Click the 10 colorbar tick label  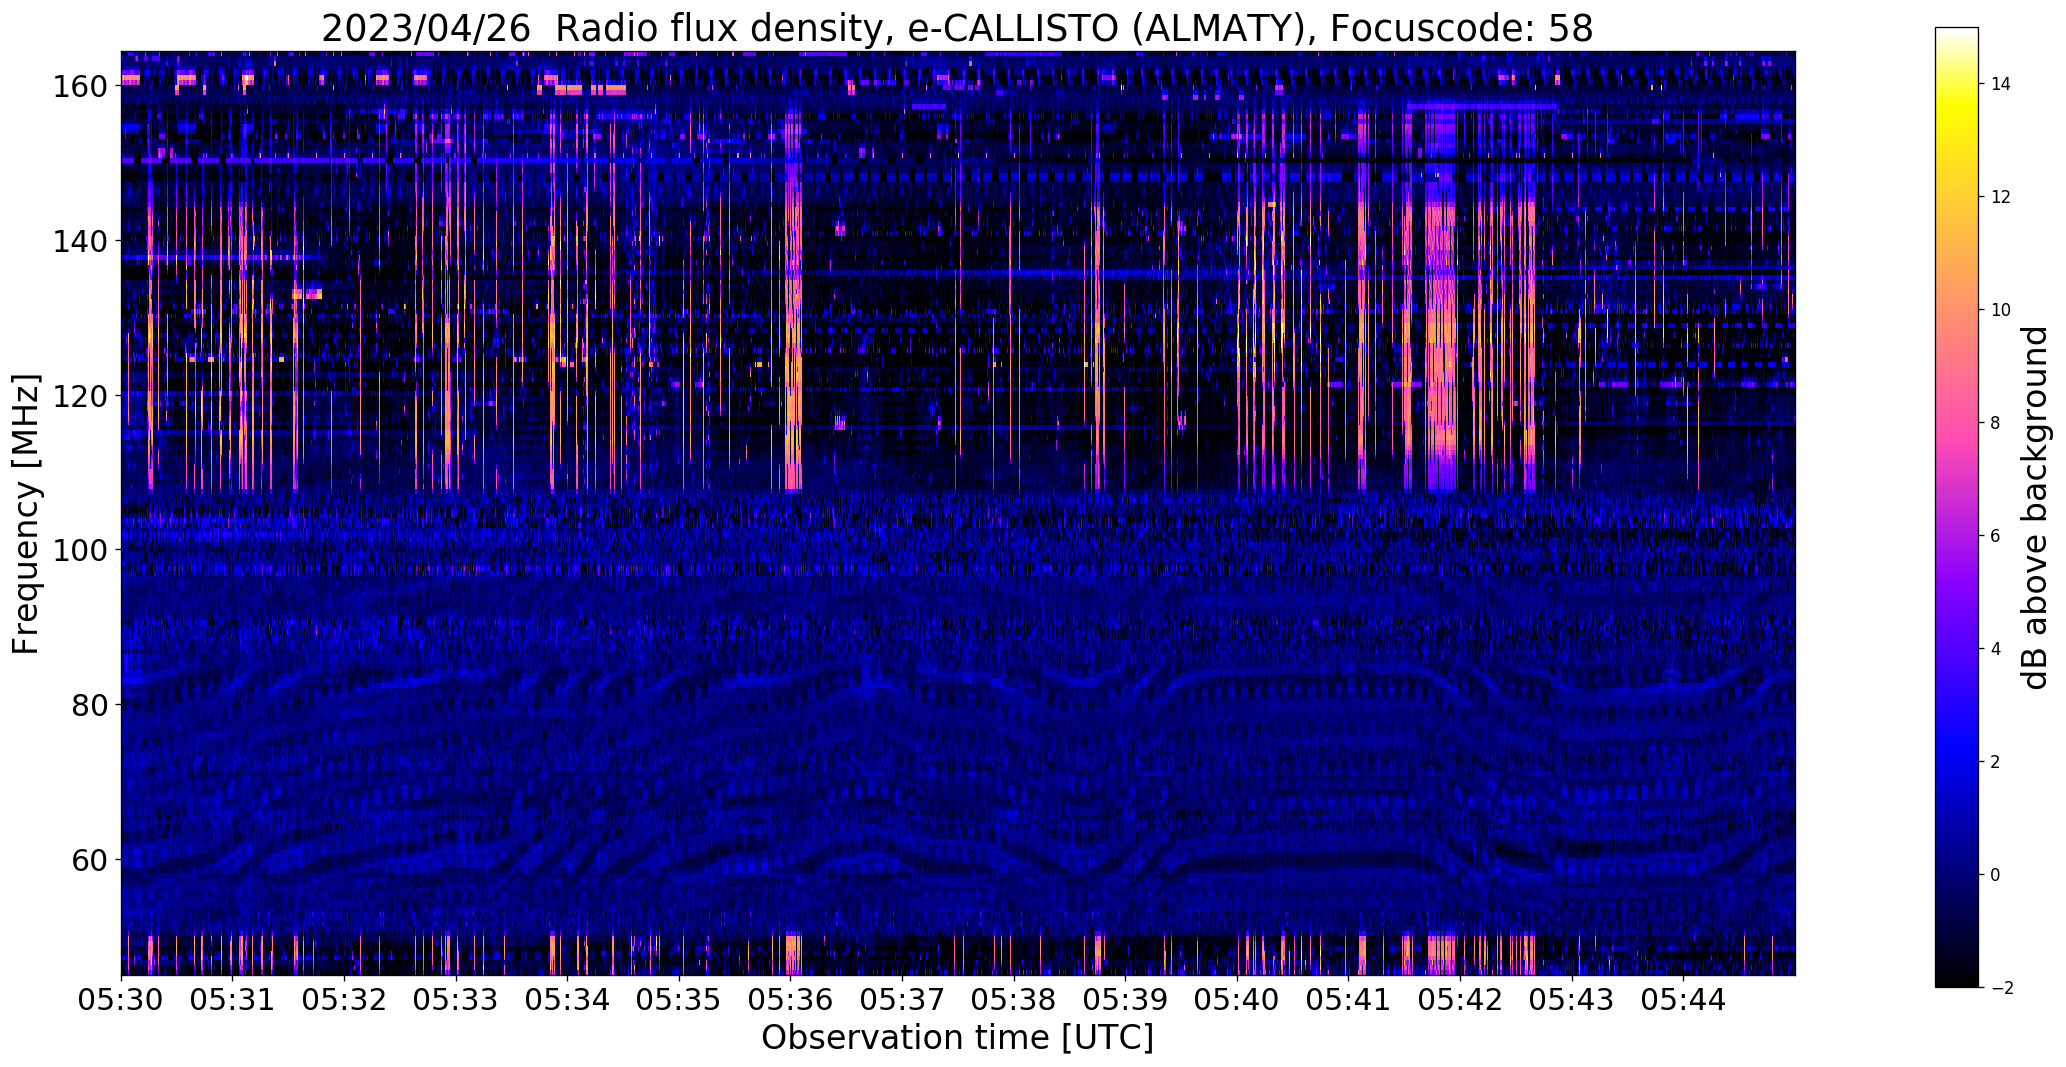pyautogui.click(x=2002, y=310)
